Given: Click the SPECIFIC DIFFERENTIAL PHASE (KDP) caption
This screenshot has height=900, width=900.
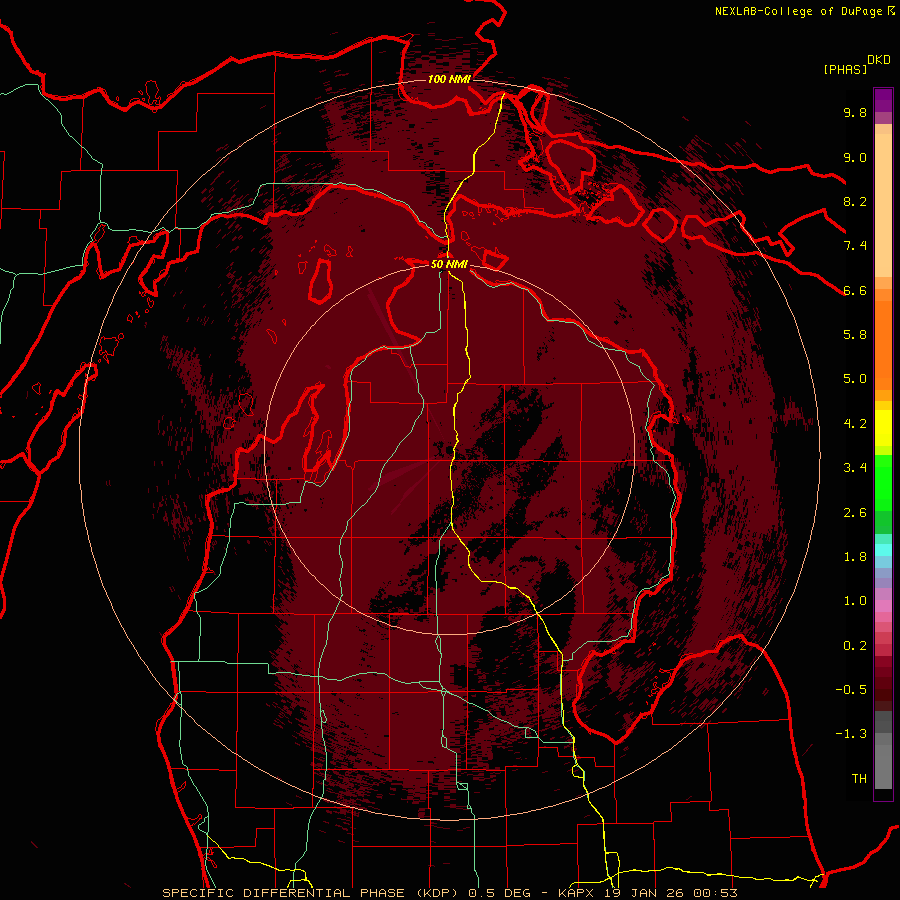Looking at the screenshot, I should pos(312,893).
